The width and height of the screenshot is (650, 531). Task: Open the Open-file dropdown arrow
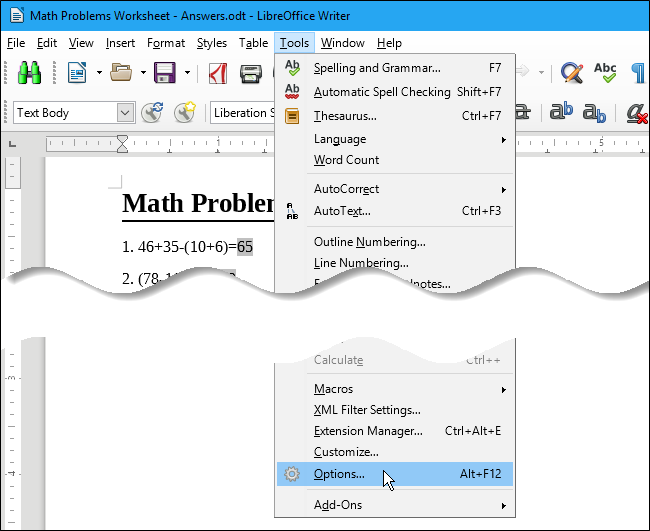pos(143,73)
